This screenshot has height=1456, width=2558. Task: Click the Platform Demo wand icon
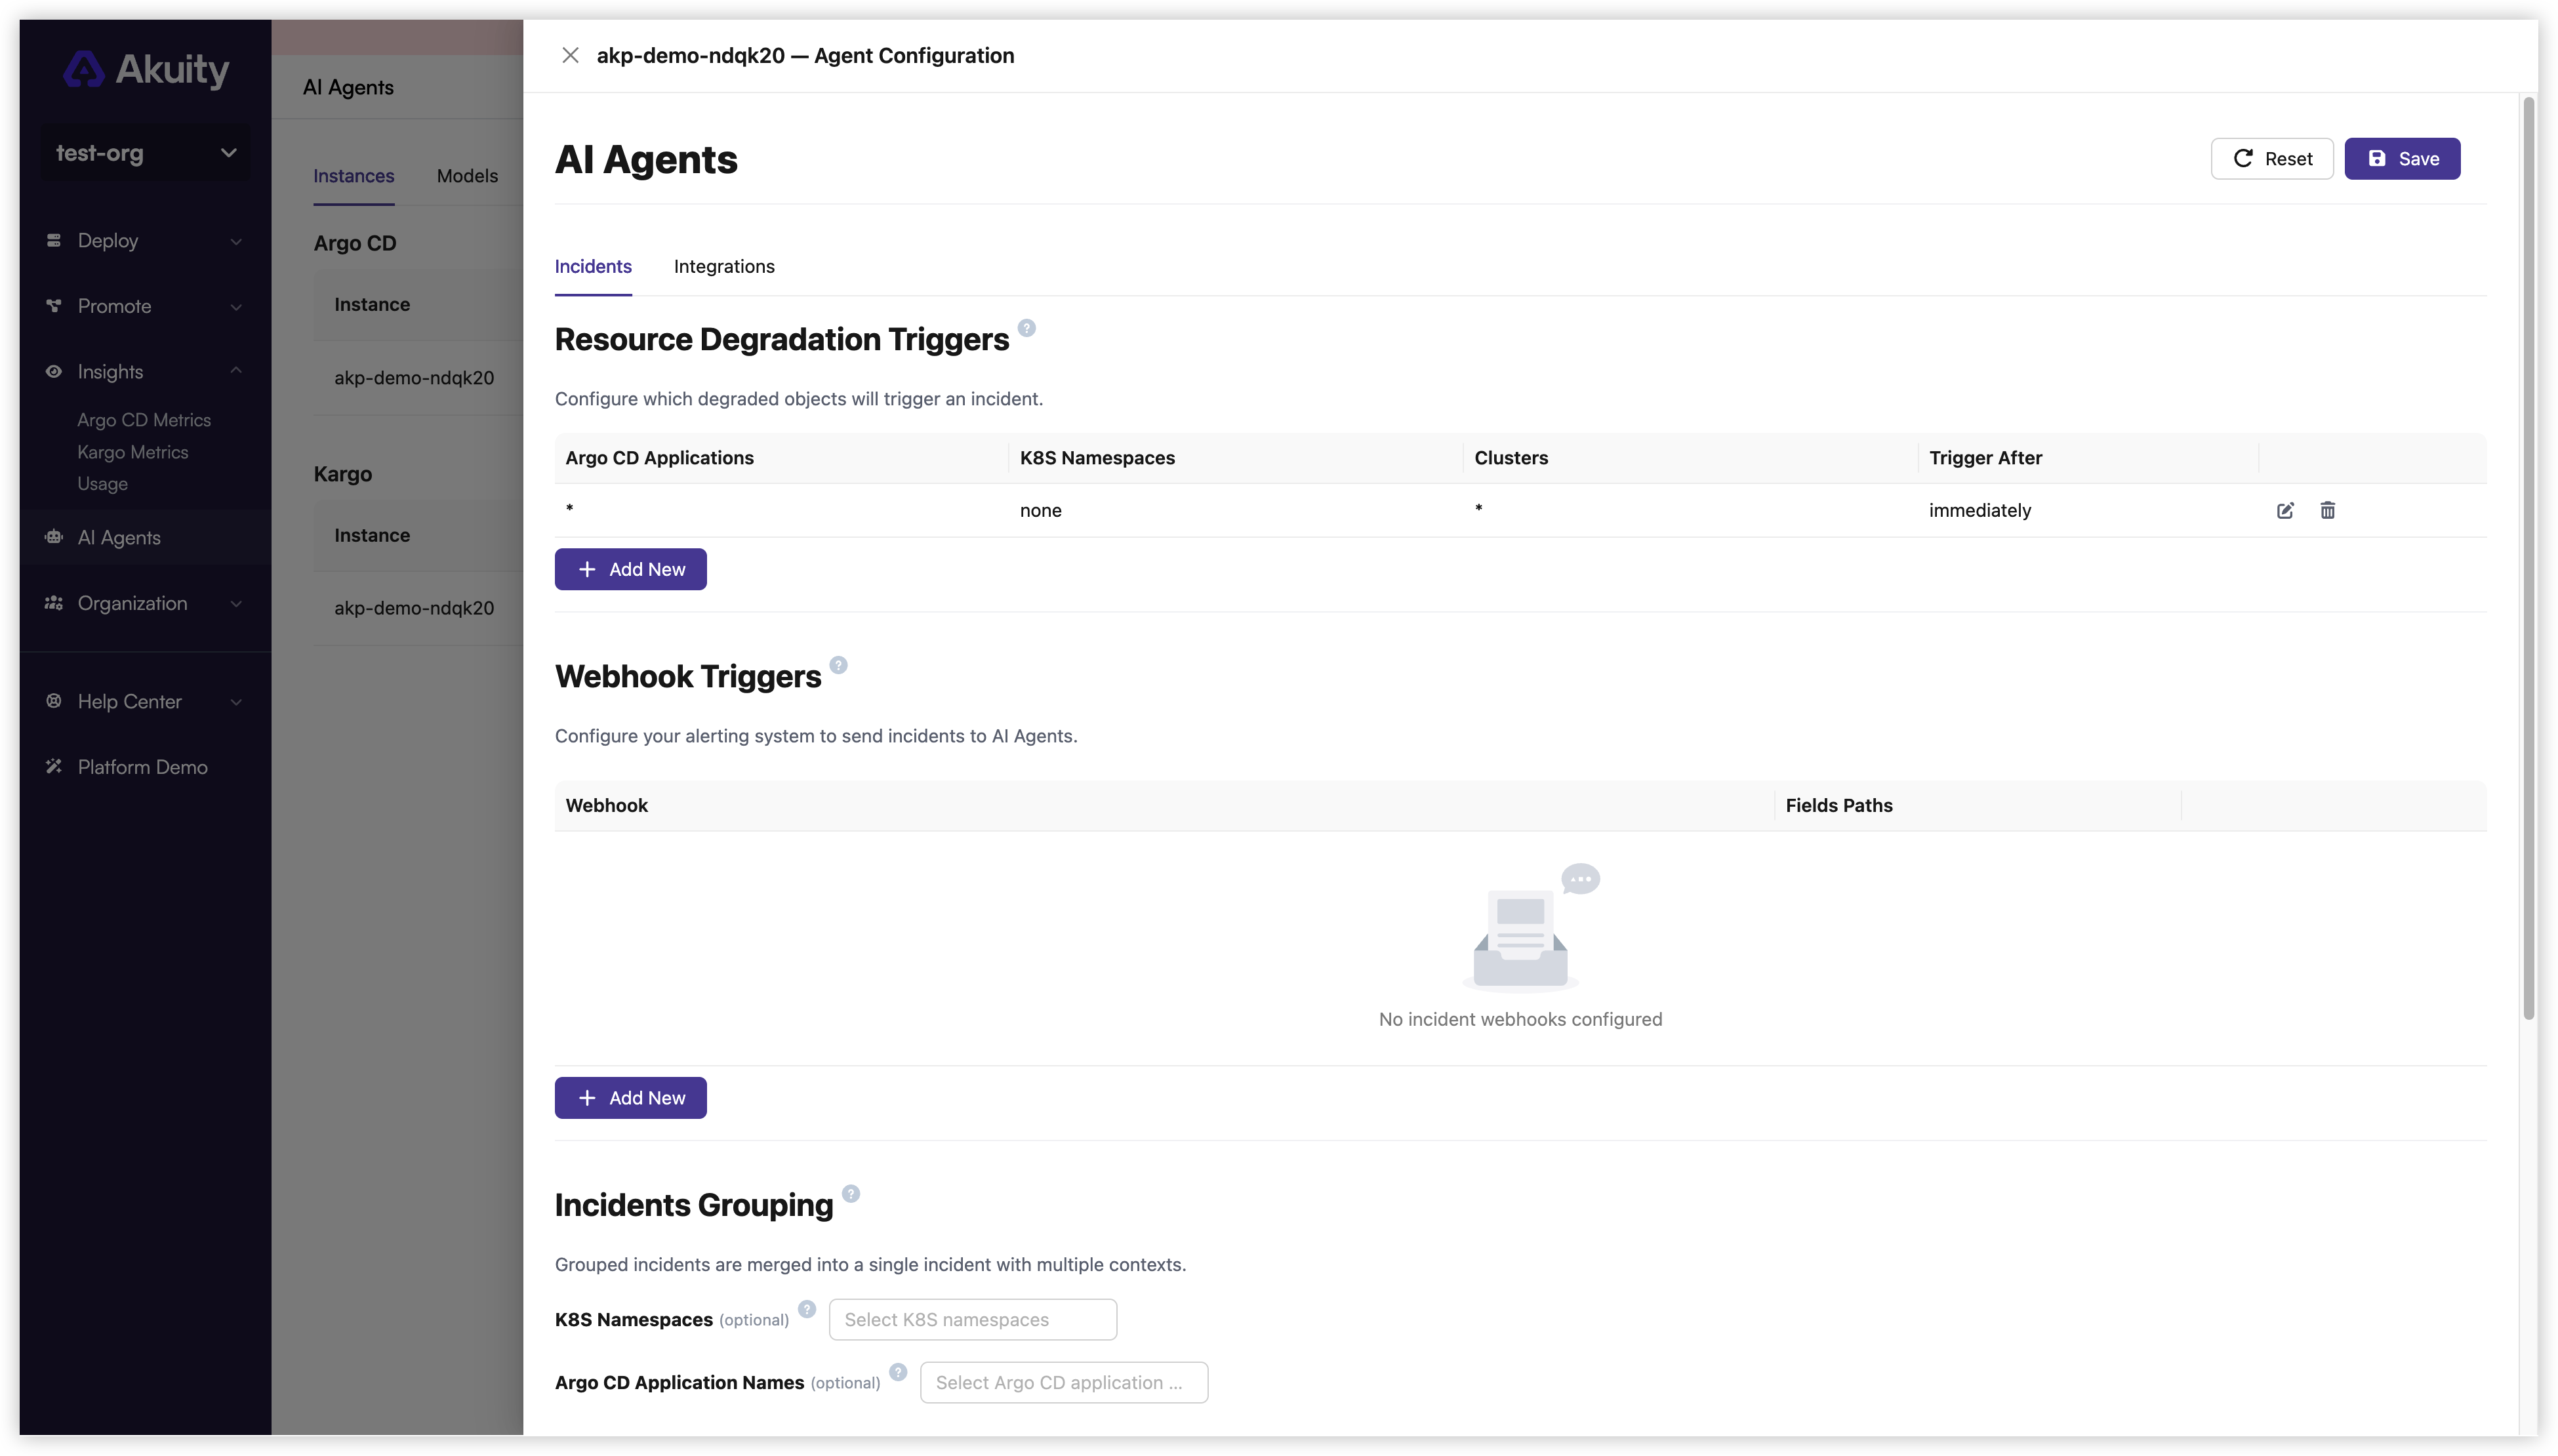[x=54, y=766]
